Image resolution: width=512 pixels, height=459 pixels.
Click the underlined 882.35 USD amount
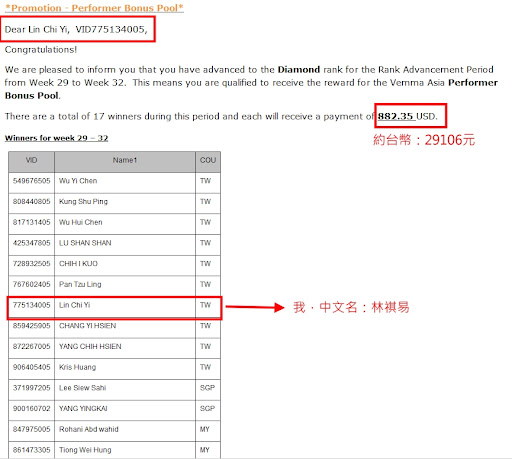pyautogui.click(x=407, y=116)
